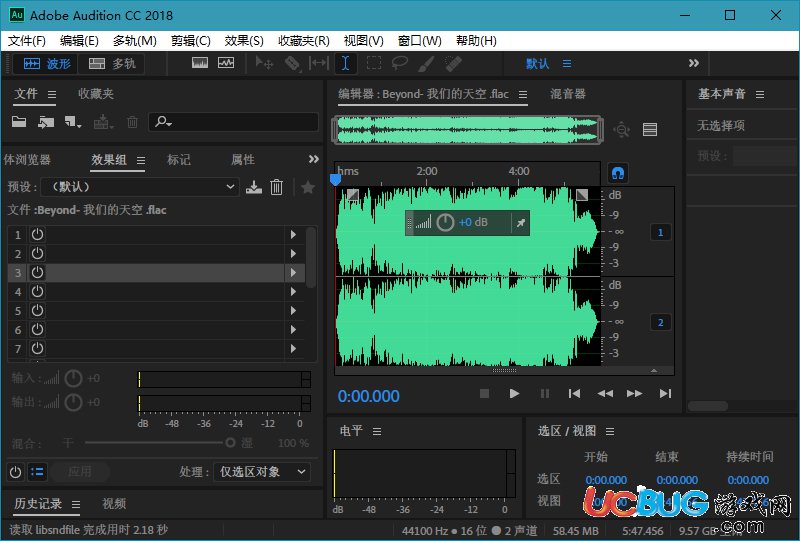The width and height of the screenshot is (800, 541).
Task: Select the Paintbrush Selection tool
Action: coord(426,63)
